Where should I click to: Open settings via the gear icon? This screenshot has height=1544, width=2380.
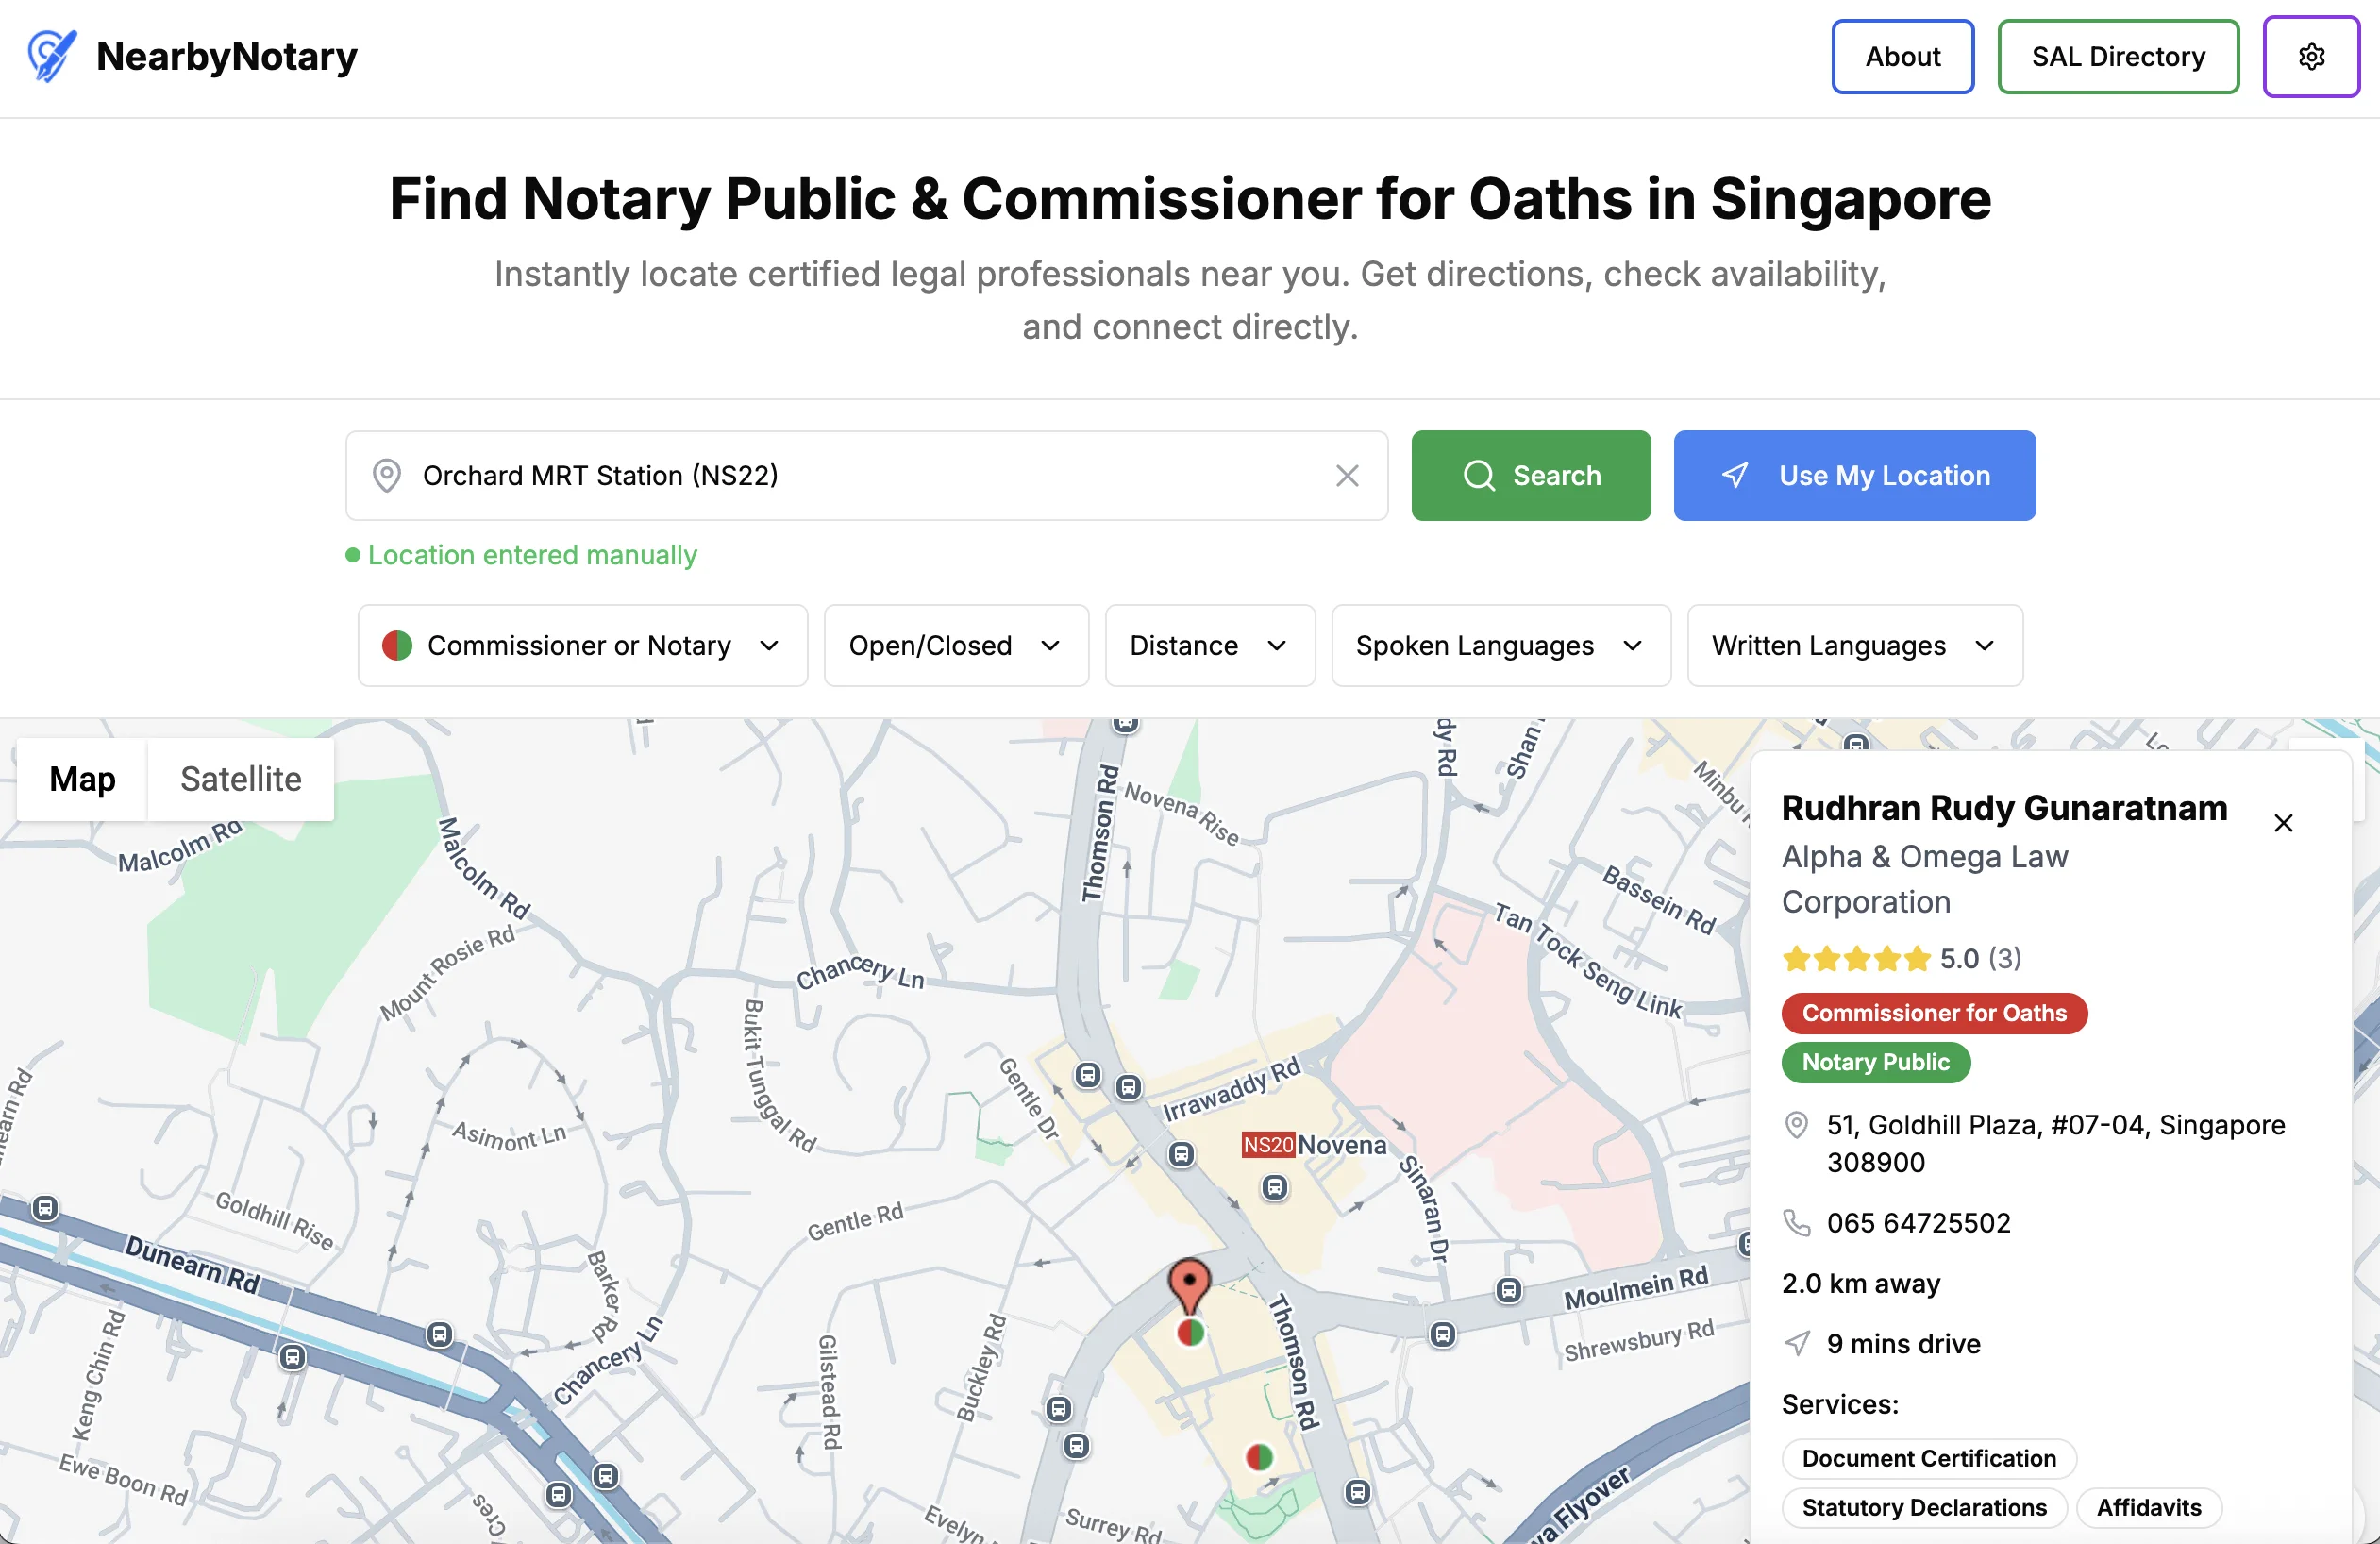tap(2311, 57)
